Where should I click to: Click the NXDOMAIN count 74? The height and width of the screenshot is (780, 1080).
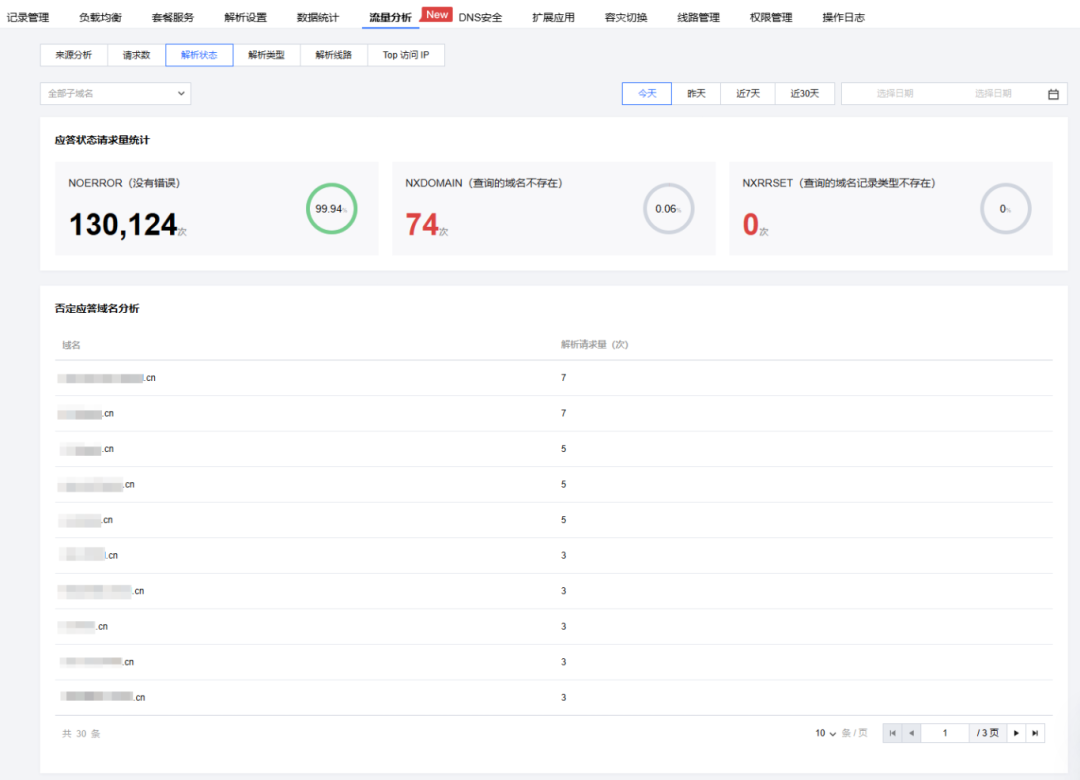coord(422,225)
